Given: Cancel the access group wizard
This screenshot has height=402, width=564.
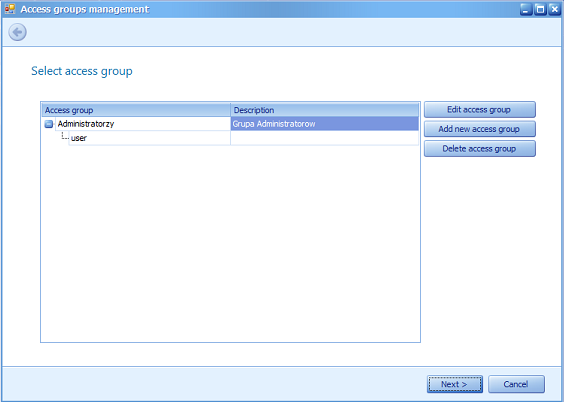Looking at the screenshot, I should pyautogui.click(x=516, y=384).
